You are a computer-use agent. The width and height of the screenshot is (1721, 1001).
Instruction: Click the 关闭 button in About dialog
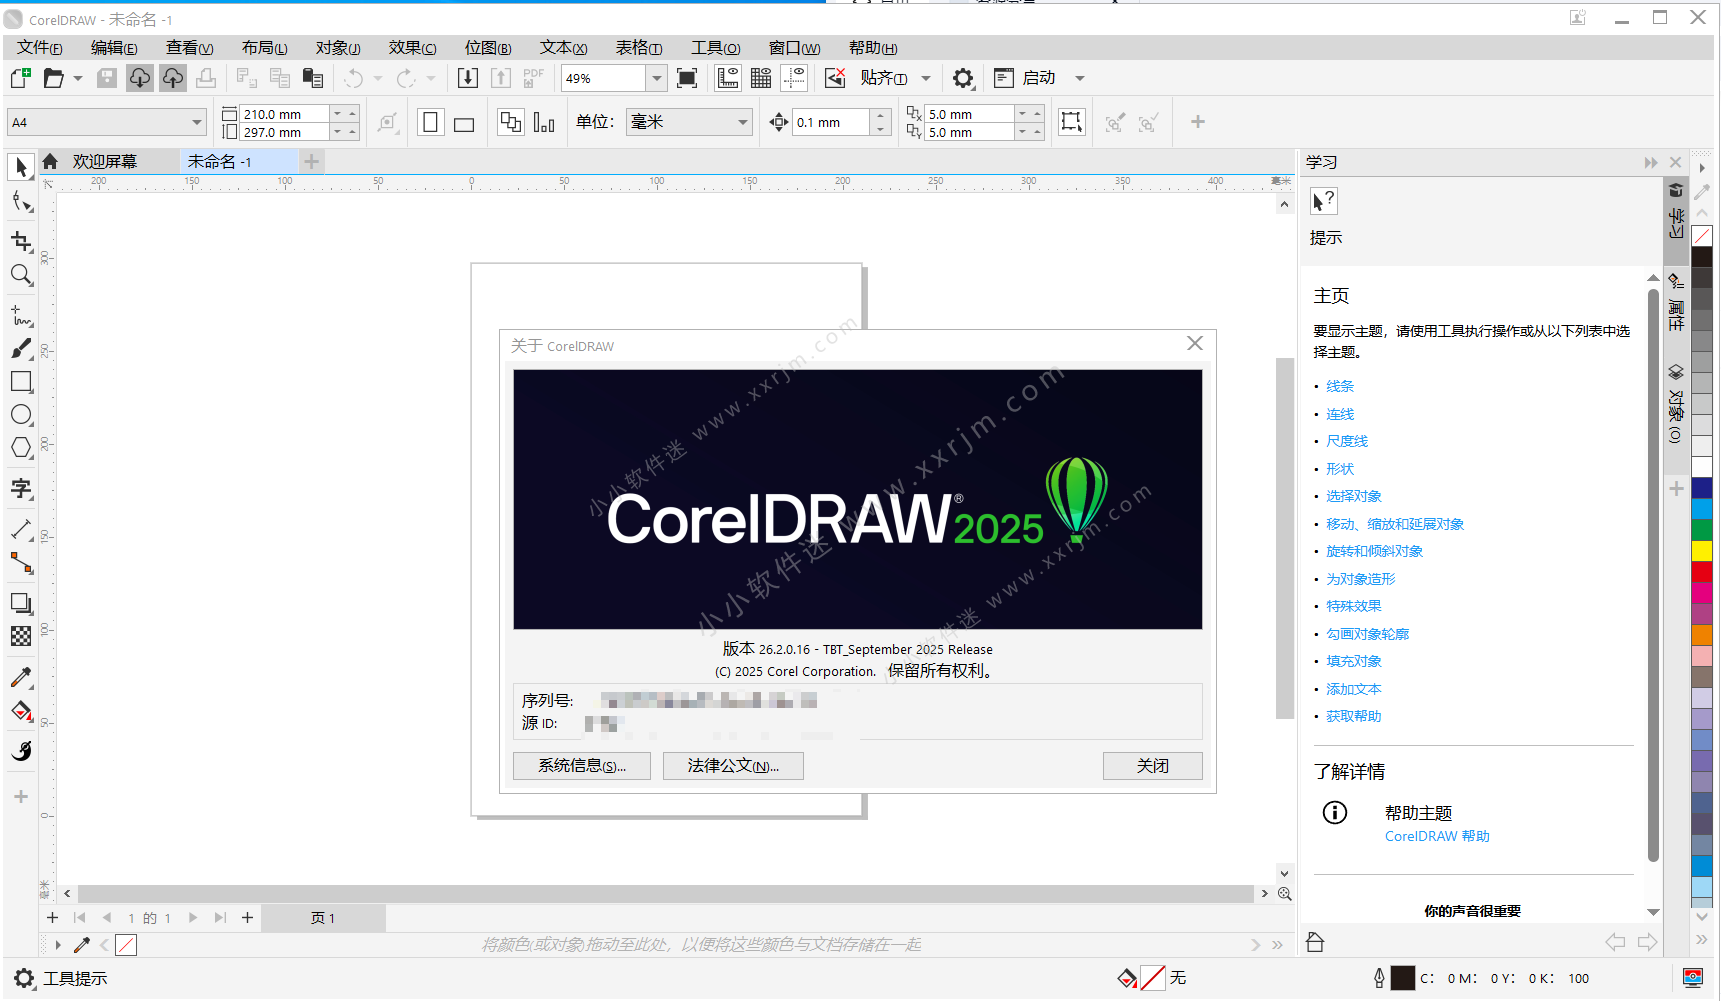coord(1153,766)
